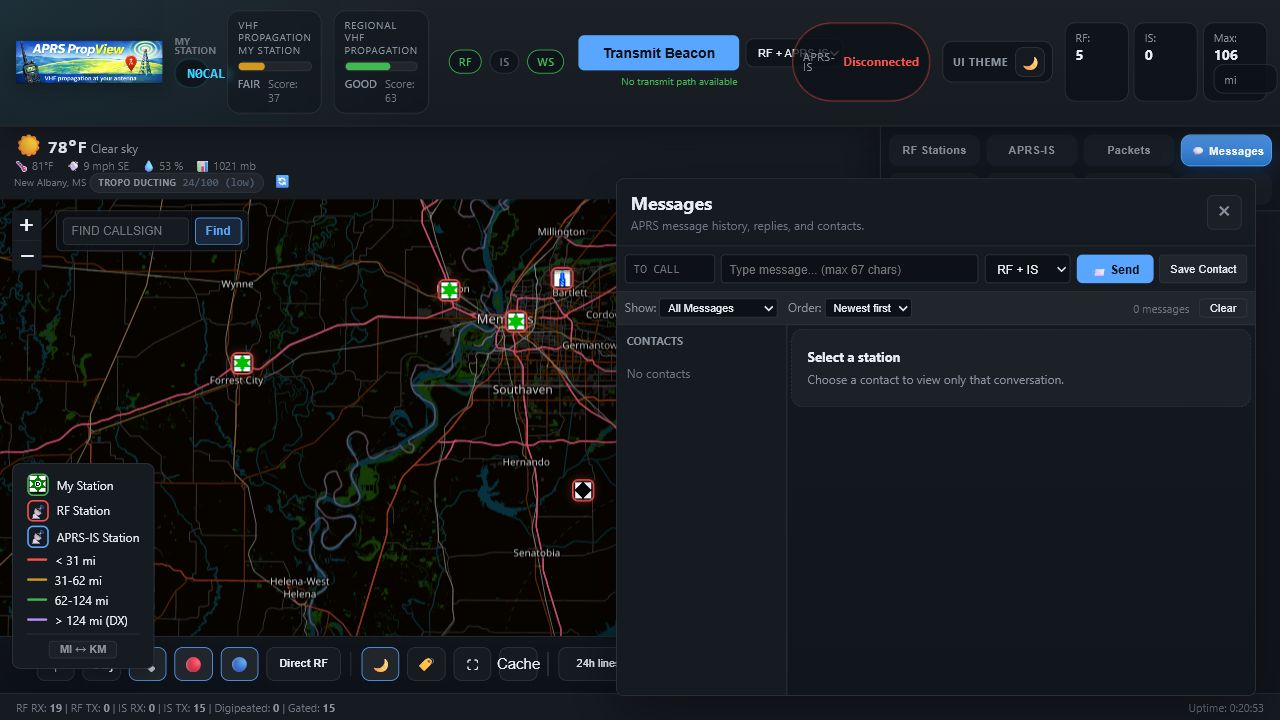This screenshot has width=1280, height=720.
Task: Refresh the weather data with the blue refresh icon
Action: (x=282, y=182)
